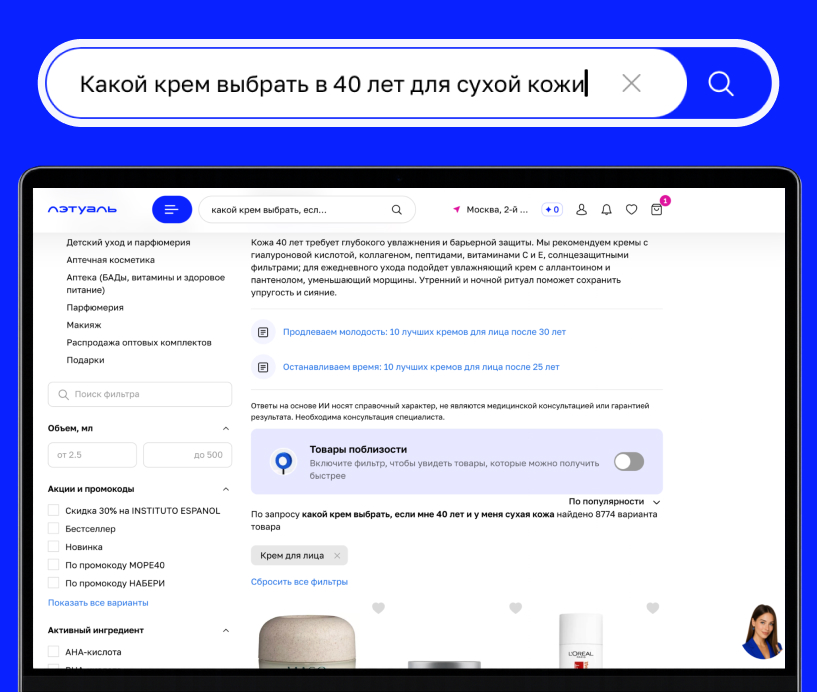Open notifications bell icon

[x=606, y=209]
